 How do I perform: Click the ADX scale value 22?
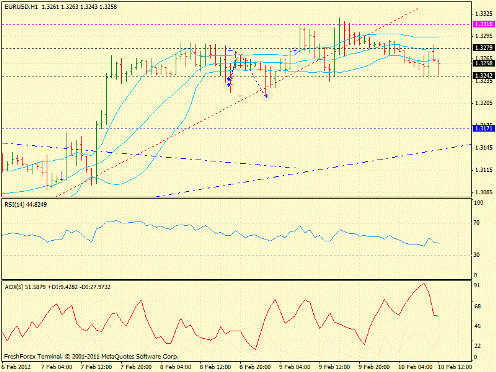[x=477, y=346]
